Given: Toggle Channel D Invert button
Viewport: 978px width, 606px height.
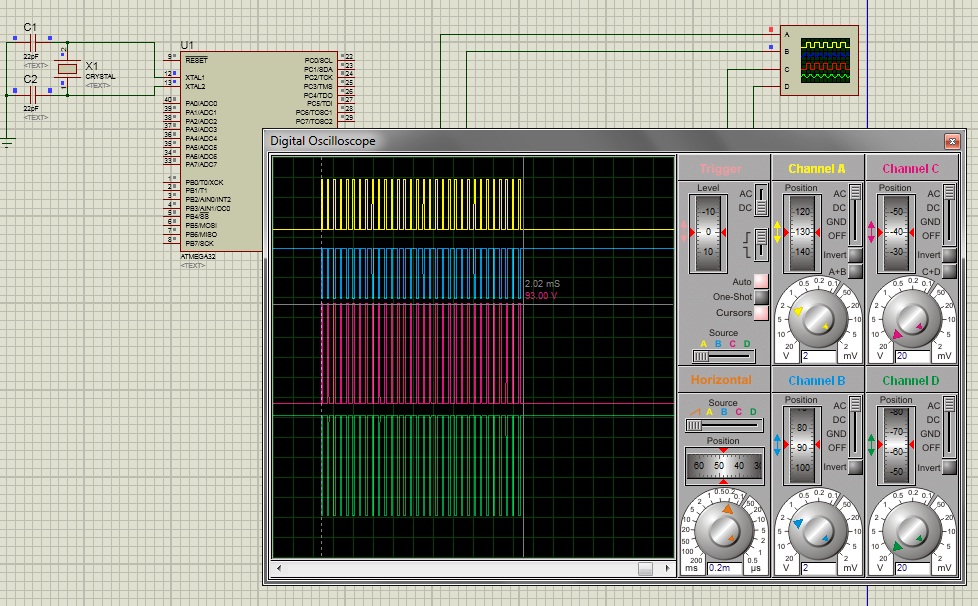Looking at the screenshot, I should [949, 467].
